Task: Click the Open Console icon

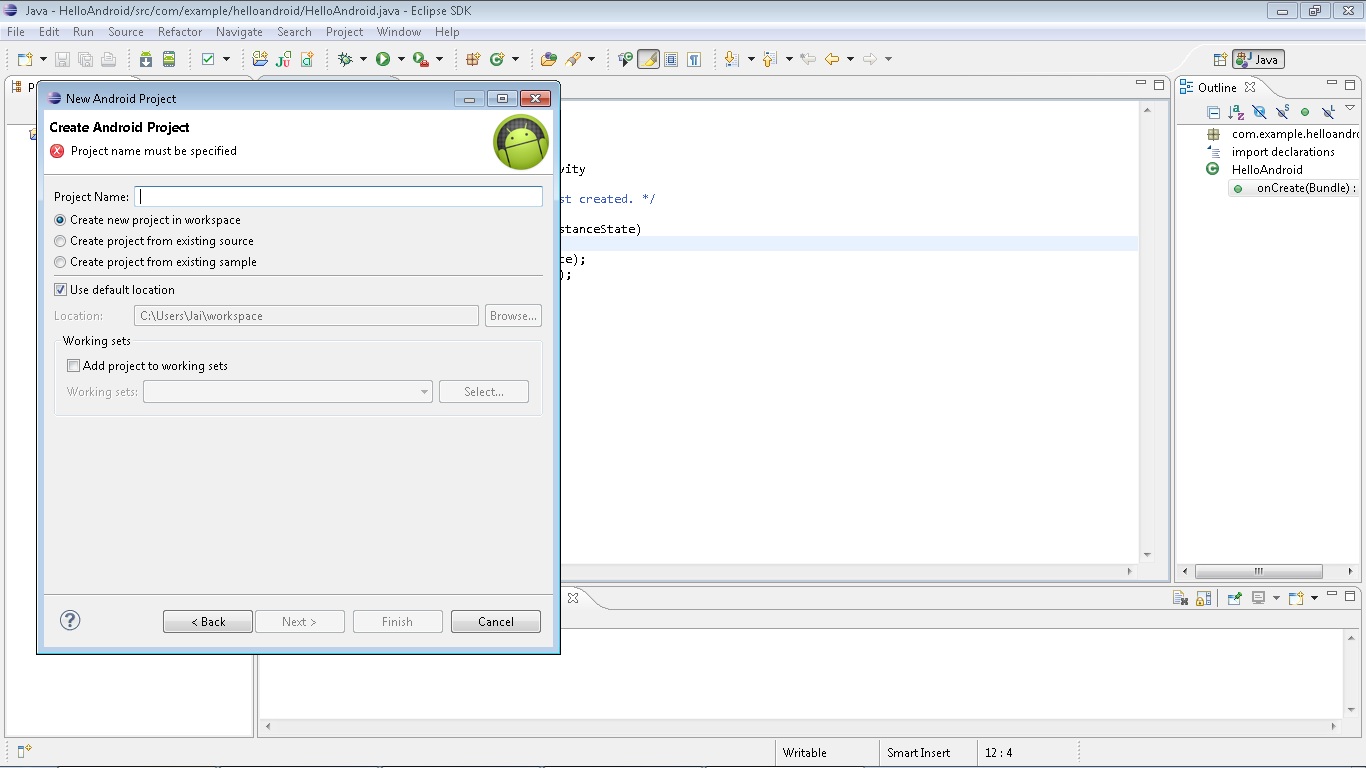Action: pos(1296,598)
